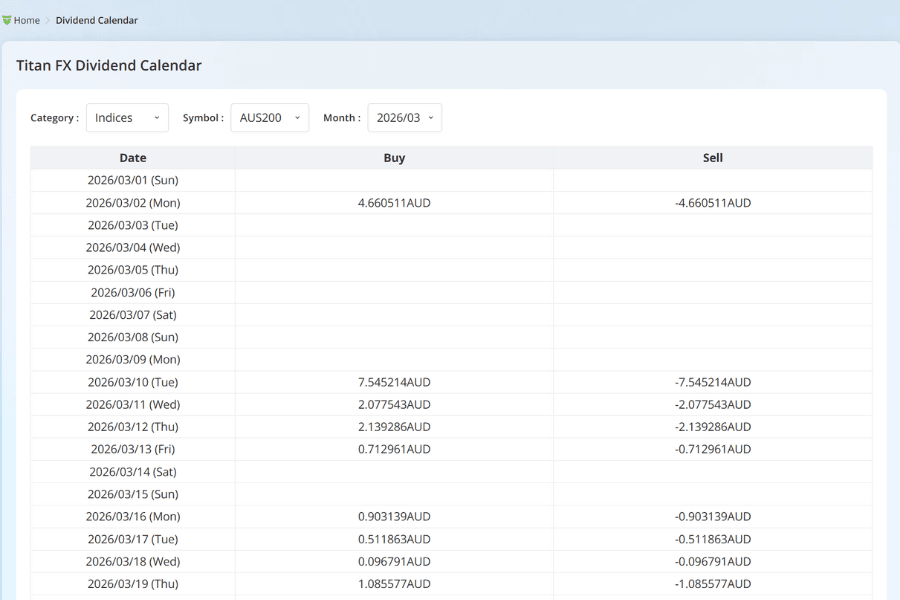Click the Sell value -7.545214AUD
Image resolution: width=900 pixels, height=600 pixels.
coord(713,382)
